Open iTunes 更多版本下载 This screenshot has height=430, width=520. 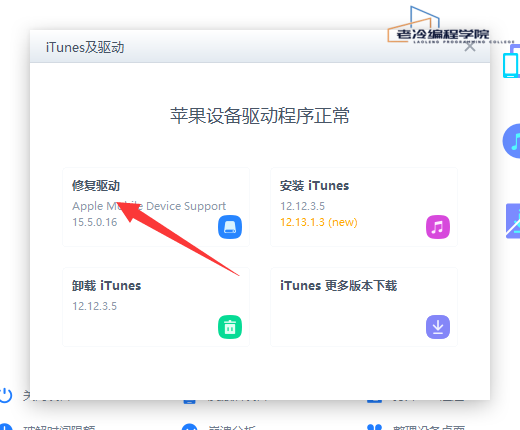[339, 286]
